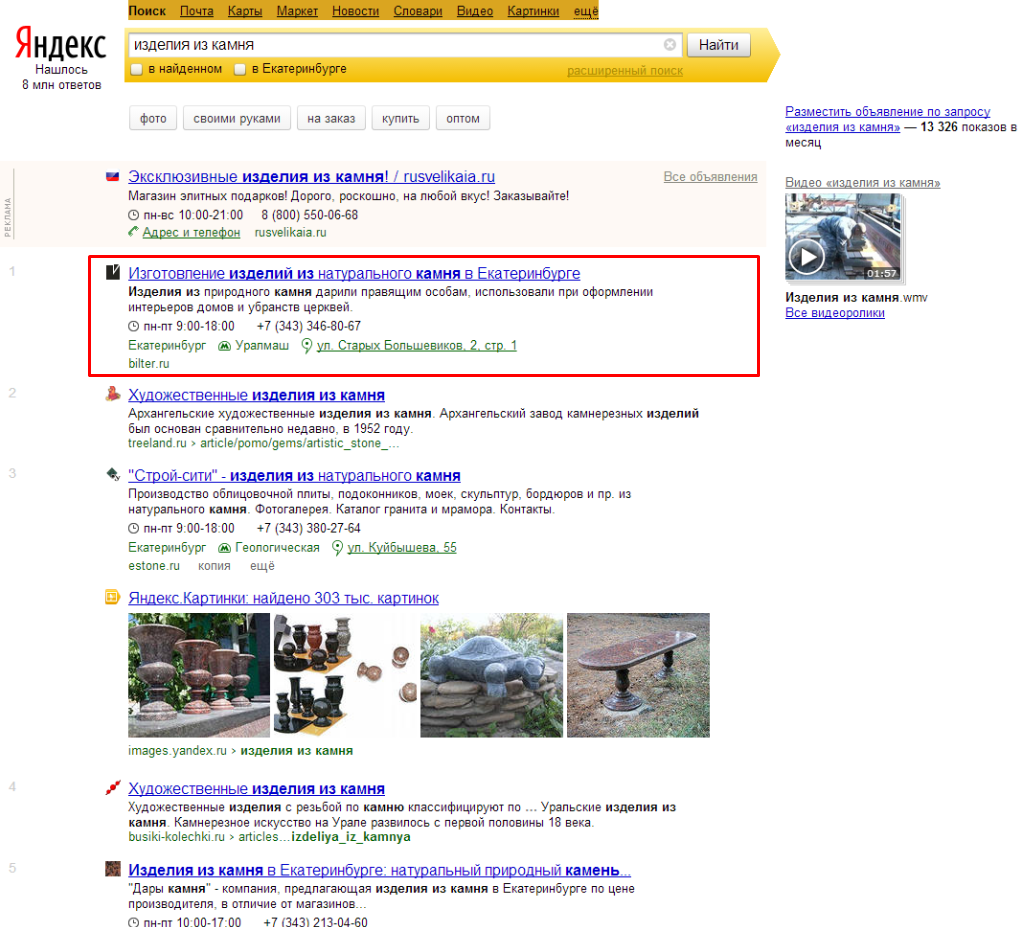
Task: Open the Видео service tab
Action: (x=475, y=11)
